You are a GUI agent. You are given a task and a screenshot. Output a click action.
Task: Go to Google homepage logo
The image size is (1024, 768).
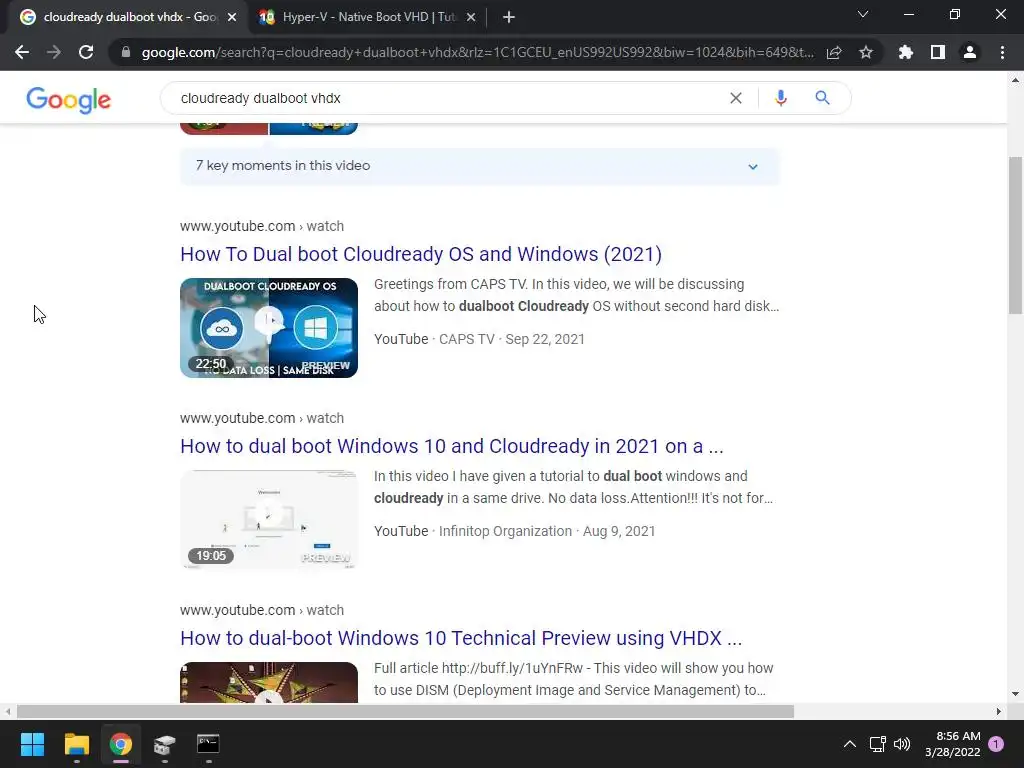coord(69,100)
